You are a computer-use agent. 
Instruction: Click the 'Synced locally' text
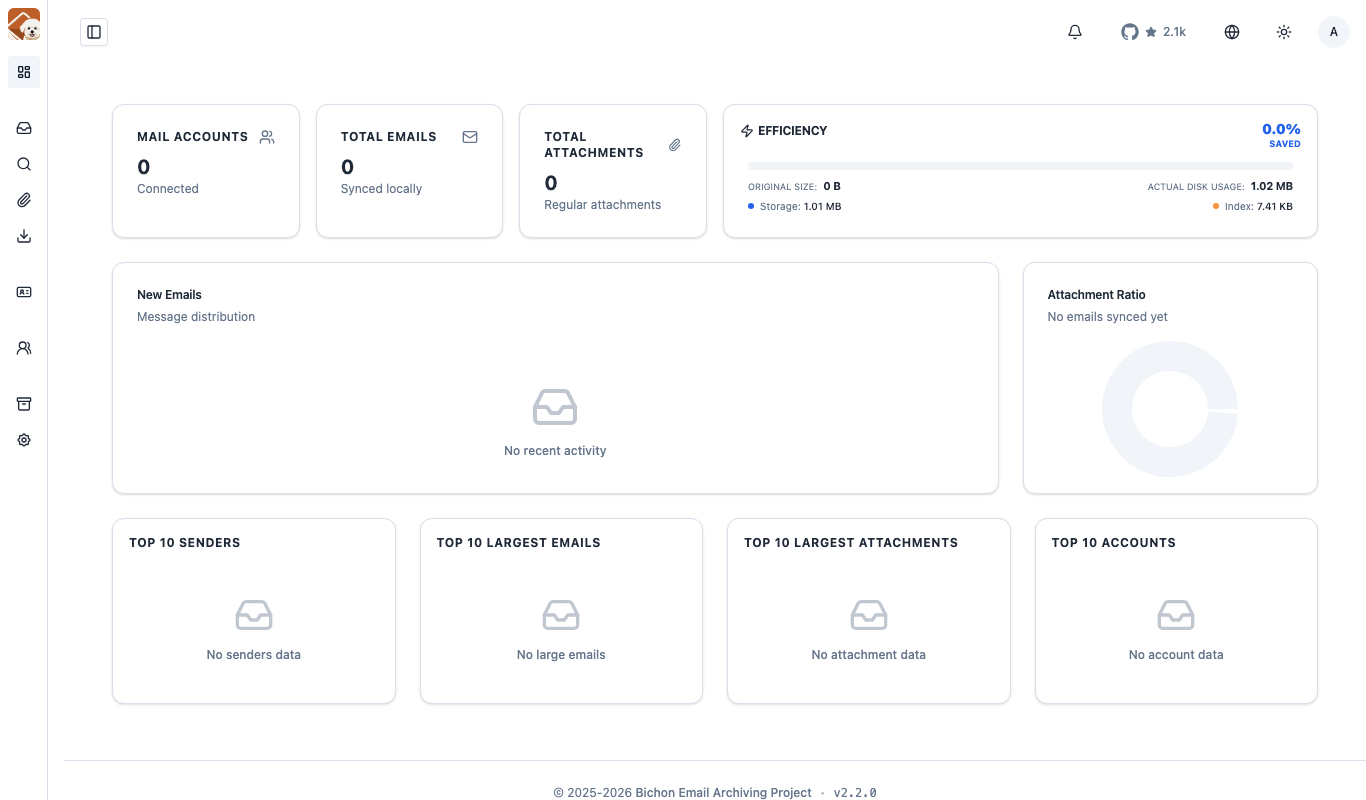point(381,189)
